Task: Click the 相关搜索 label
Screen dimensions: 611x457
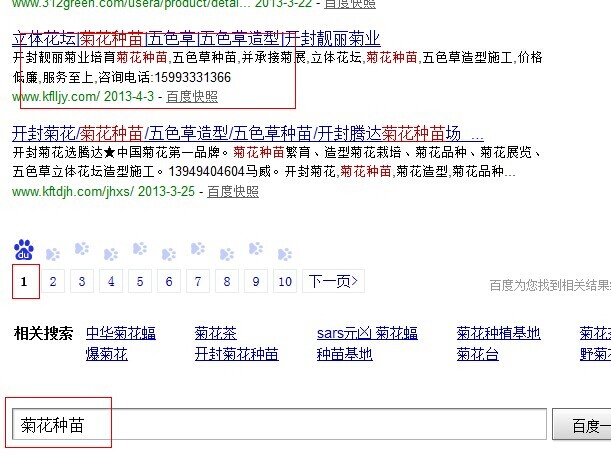Action: point(43,333)
